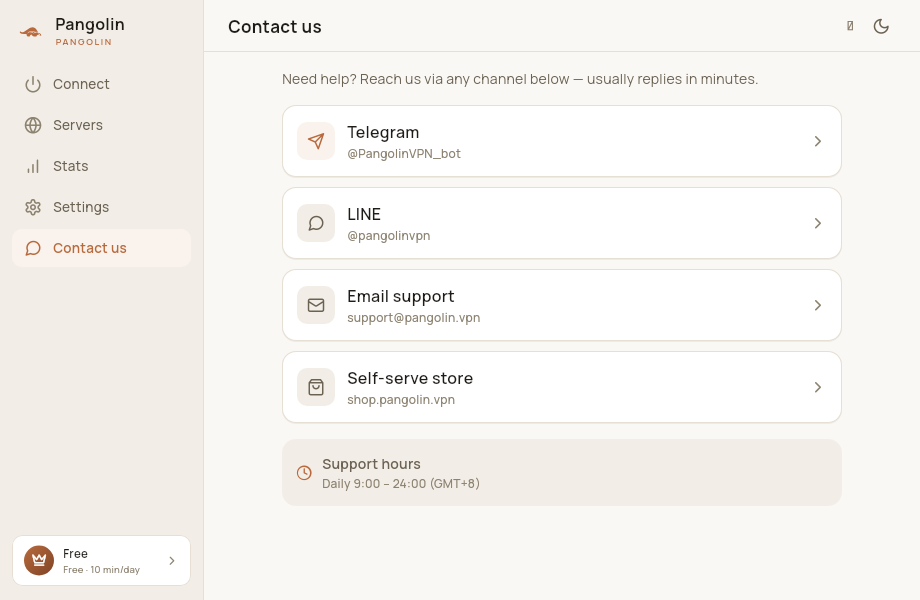
Task: Click the Connect power icon
Action: (33, 84)
